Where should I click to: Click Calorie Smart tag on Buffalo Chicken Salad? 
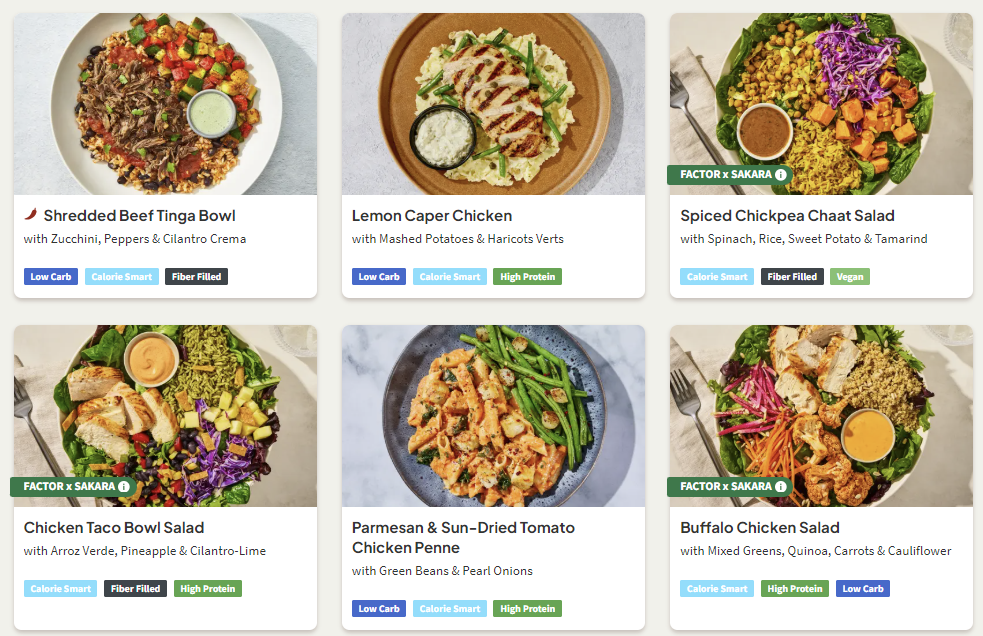coord(717,589)
